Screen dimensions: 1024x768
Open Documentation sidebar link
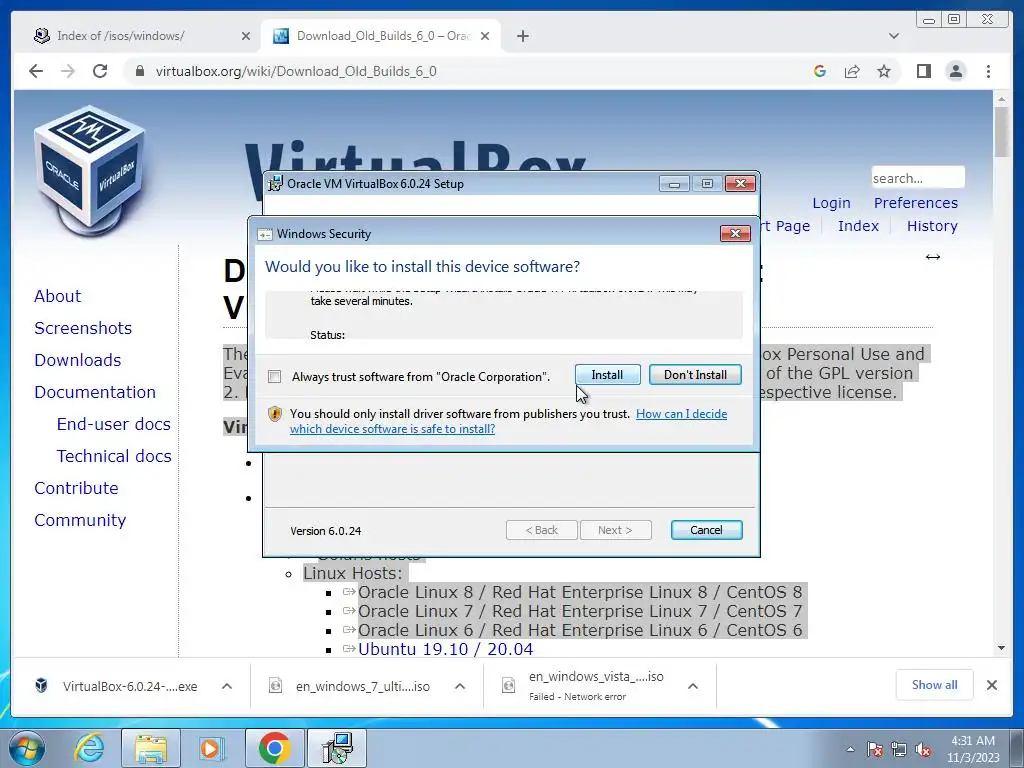coord(95,392)
